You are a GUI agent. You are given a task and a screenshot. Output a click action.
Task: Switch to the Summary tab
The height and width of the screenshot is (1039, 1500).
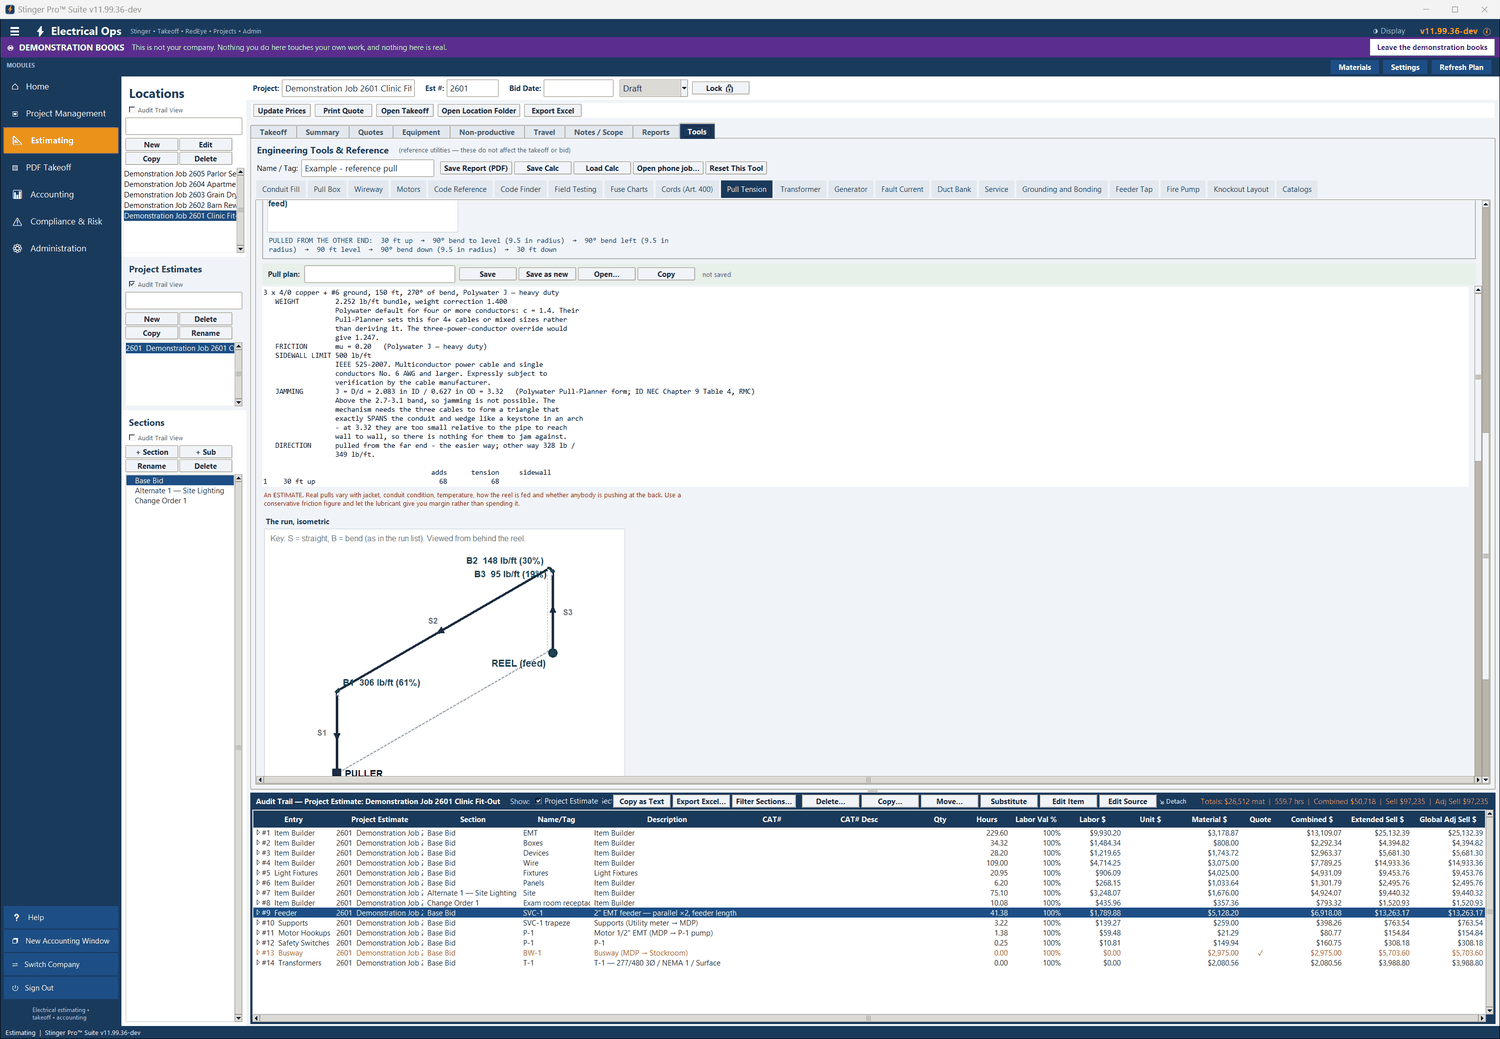tap(322, 132)
